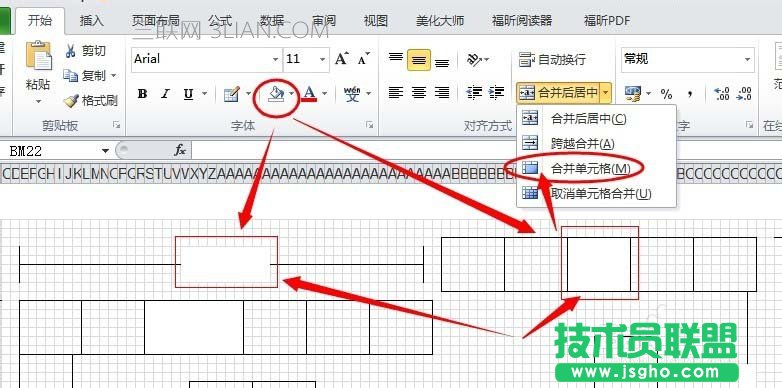Screen dimensions: 782x388
Task: Toggle Italic formatting
Action: click(x=165, y=93)
